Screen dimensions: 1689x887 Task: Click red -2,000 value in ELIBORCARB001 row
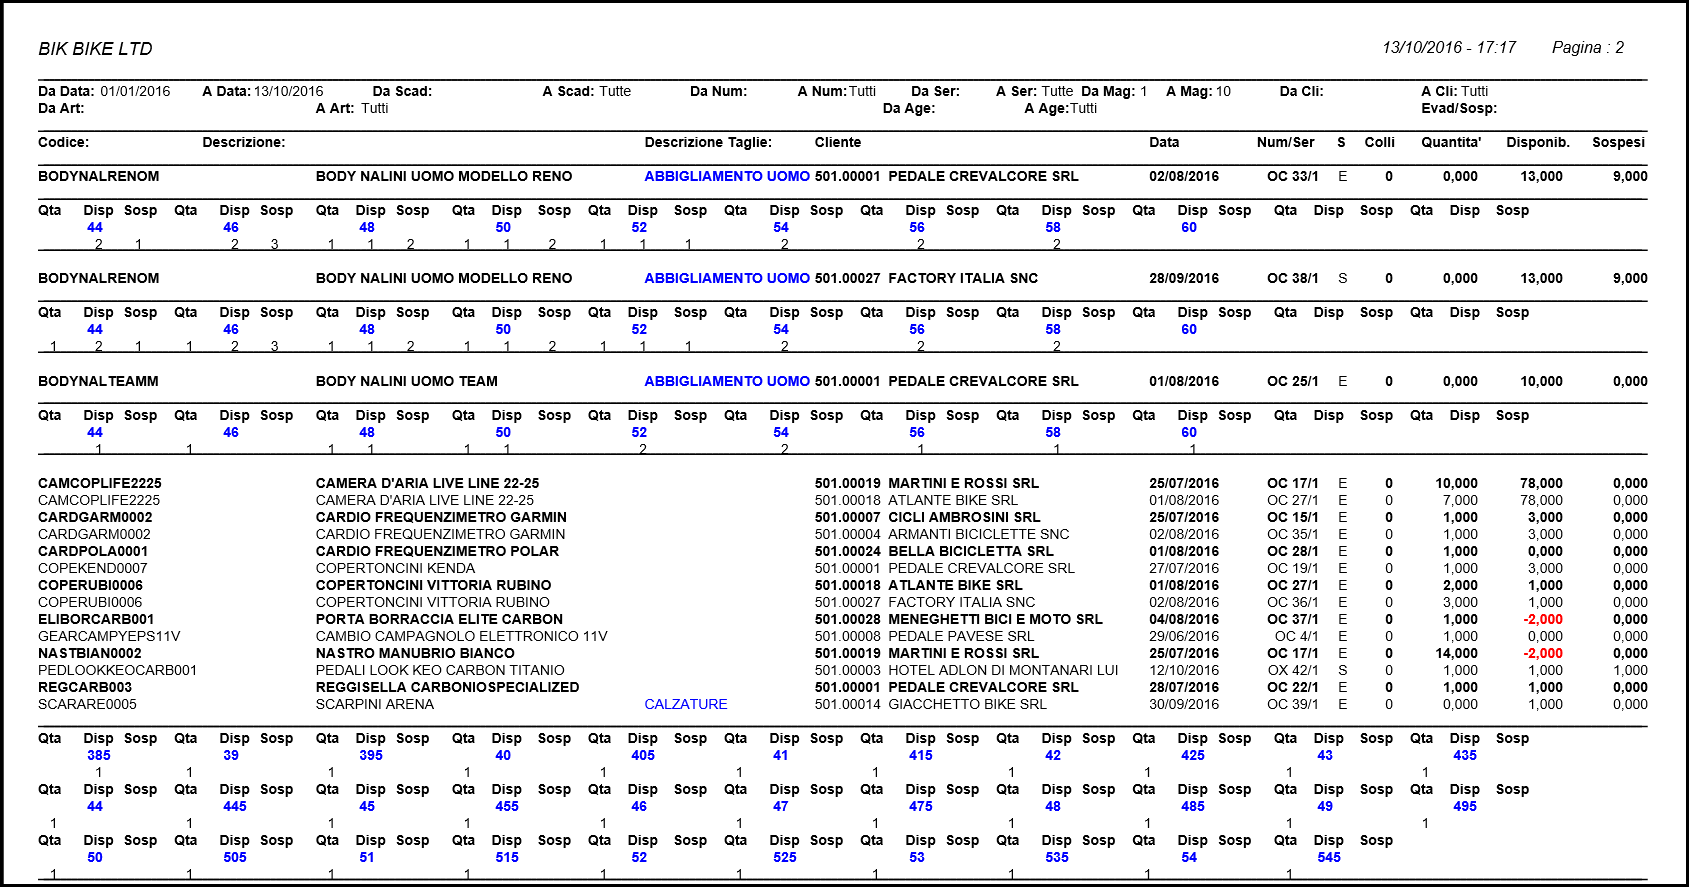pos(1542,620)
